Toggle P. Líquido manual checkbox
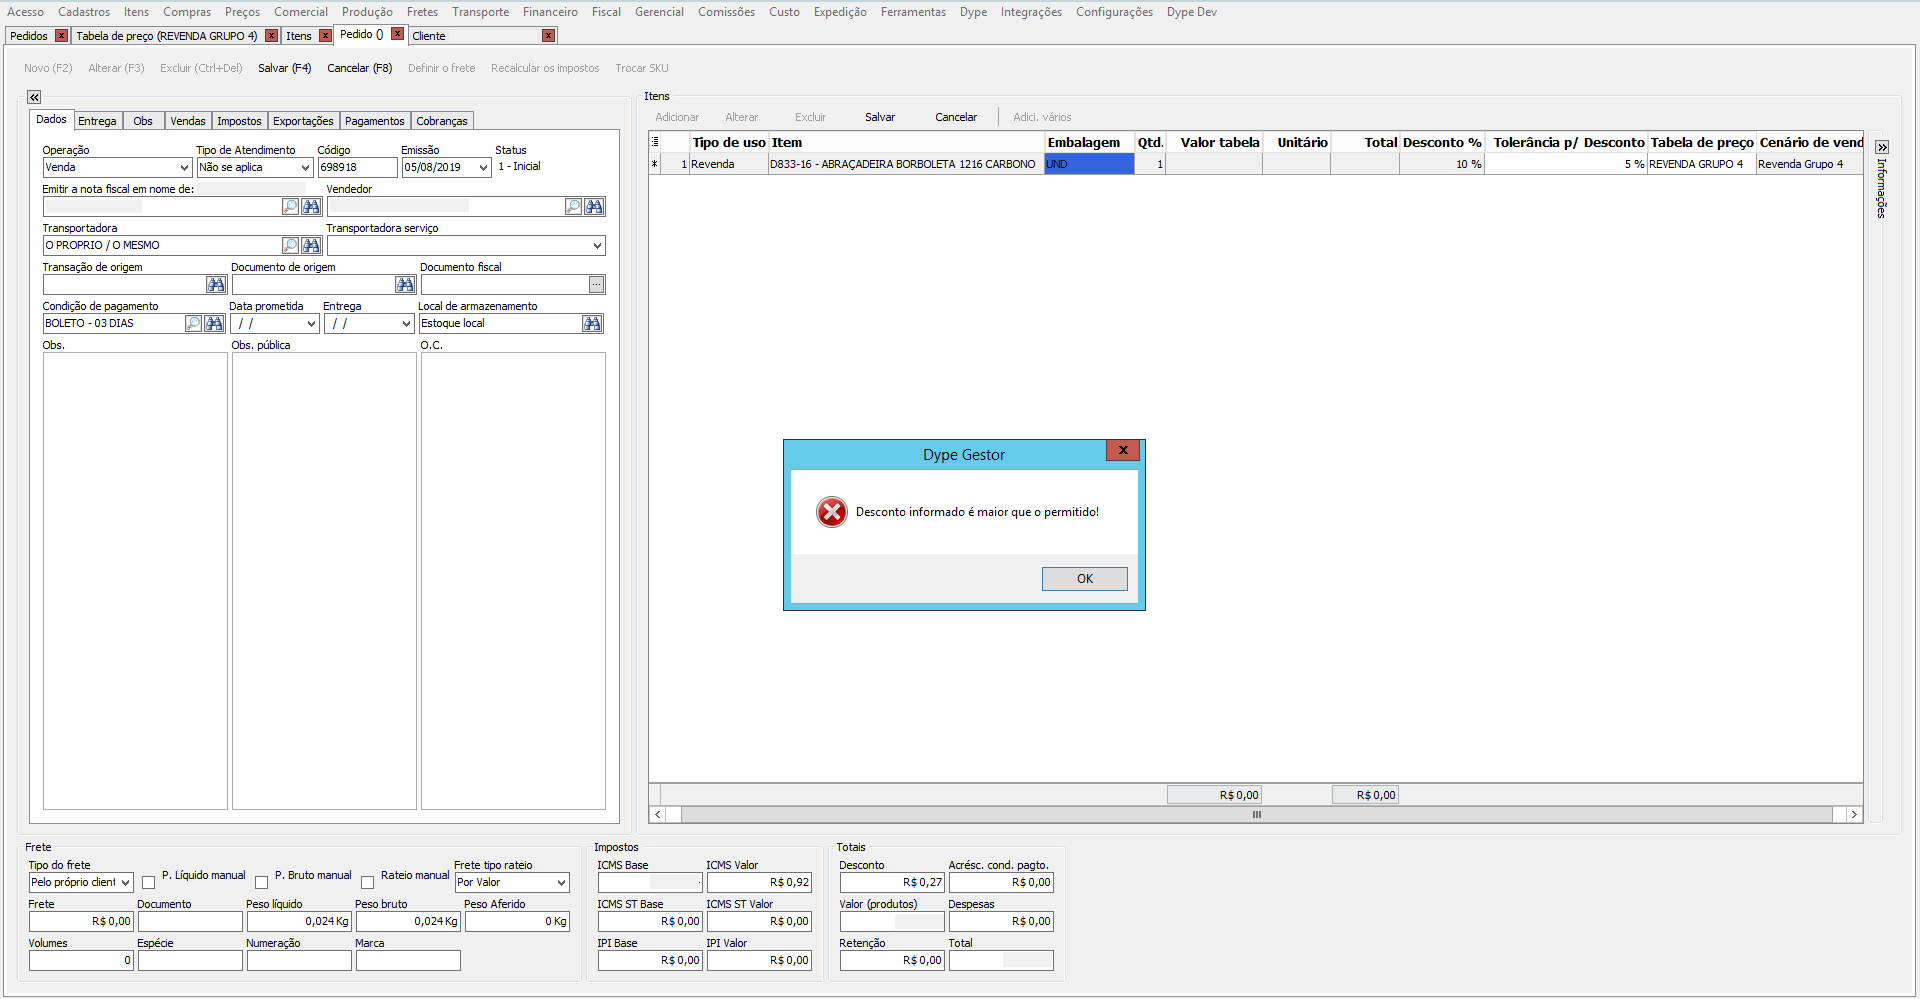The height and width of the screenshot is (999, 1922). tap(149, 883)
